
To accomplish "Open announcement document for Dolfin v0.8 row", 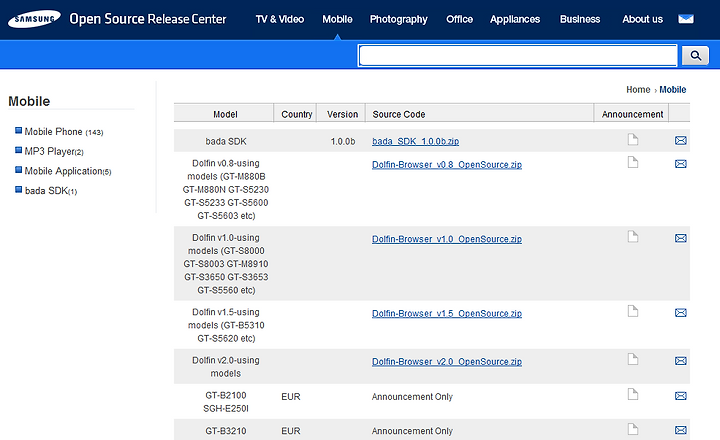I will point(633,162).
